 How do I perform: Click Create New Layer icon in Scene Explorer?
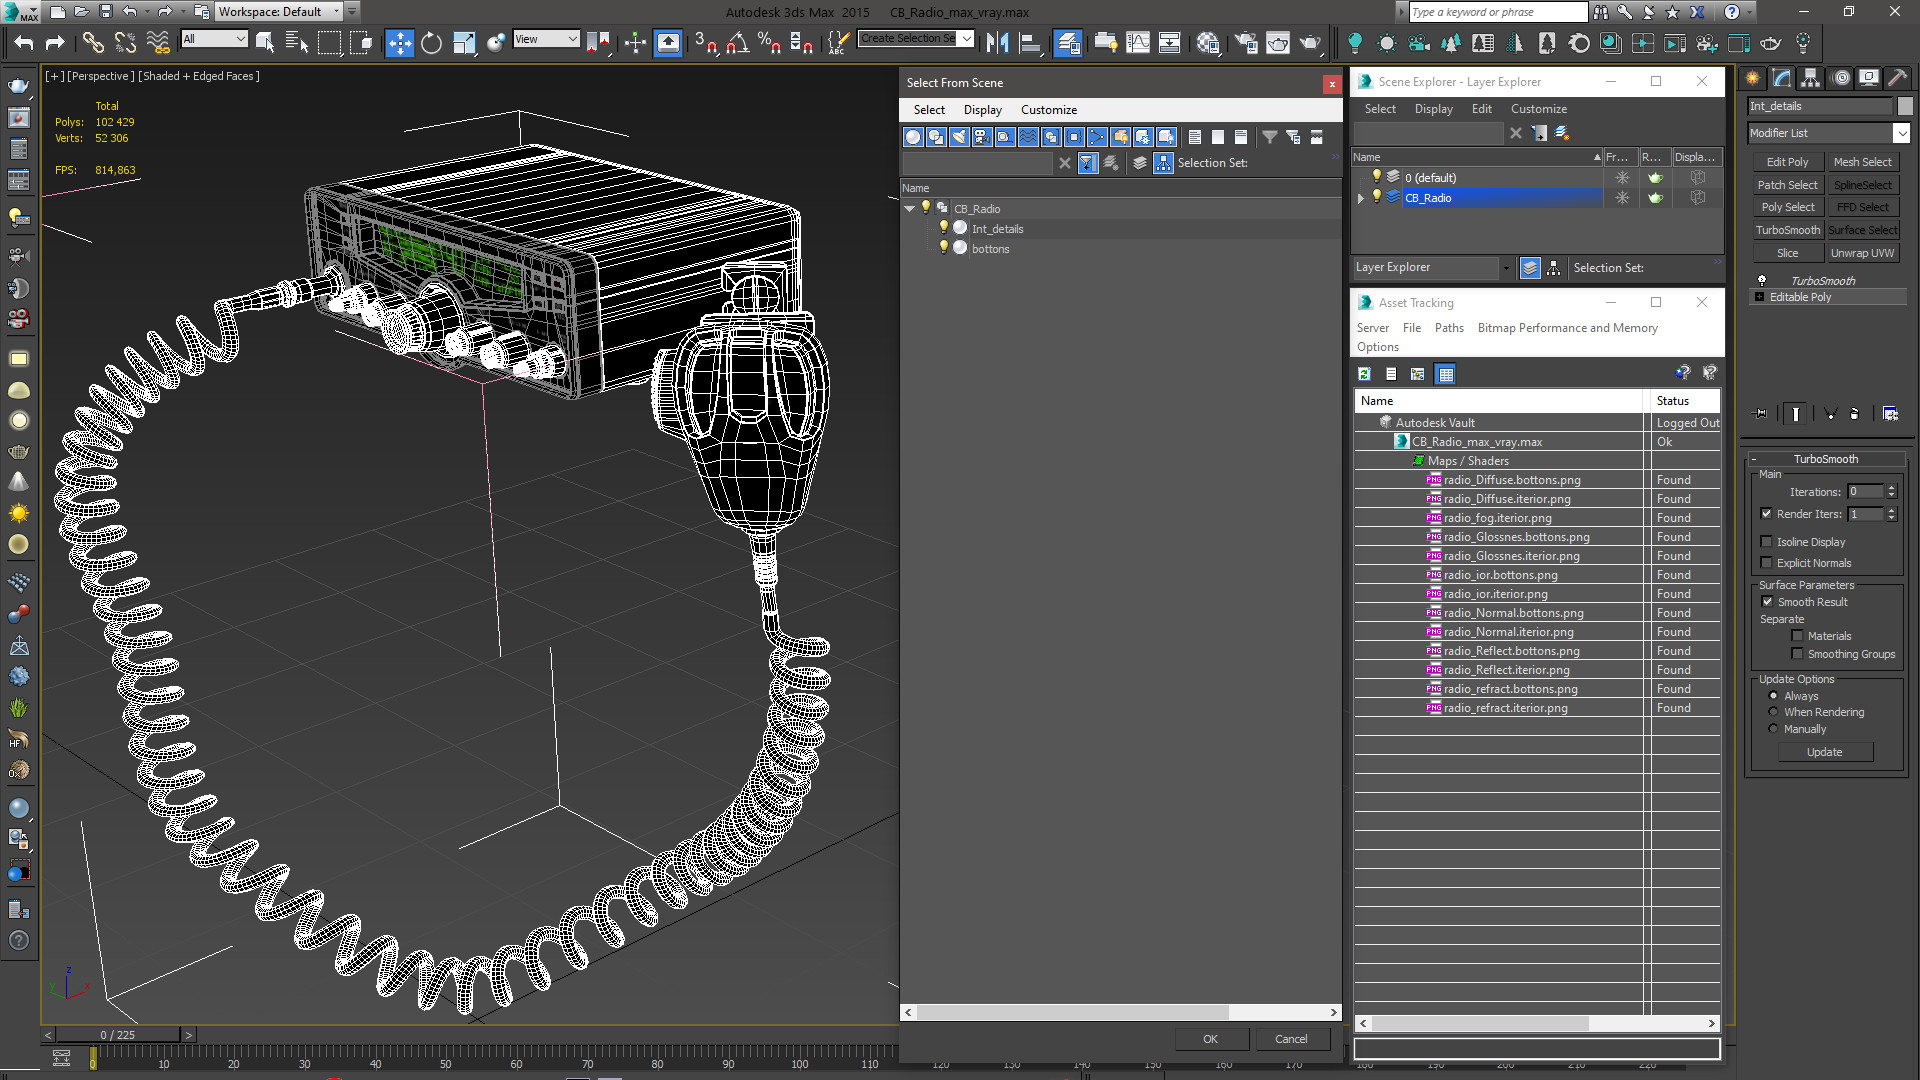click(x=1562, y=133)
